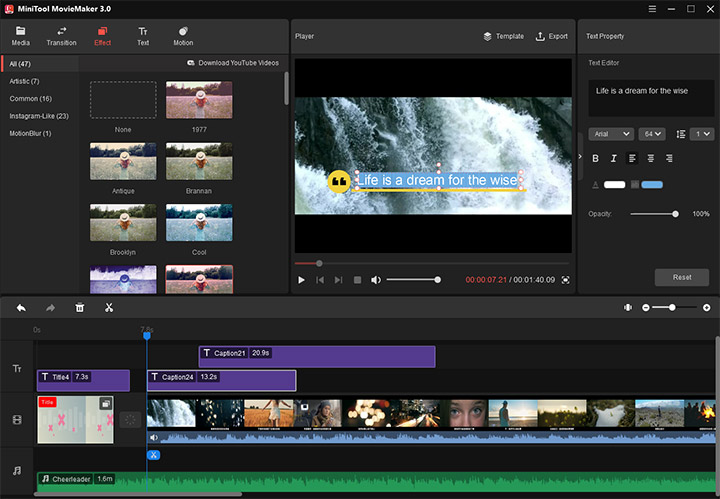
Task: Click the scissors split icon in timeline toolbar
Action: (x=109, y=308)
